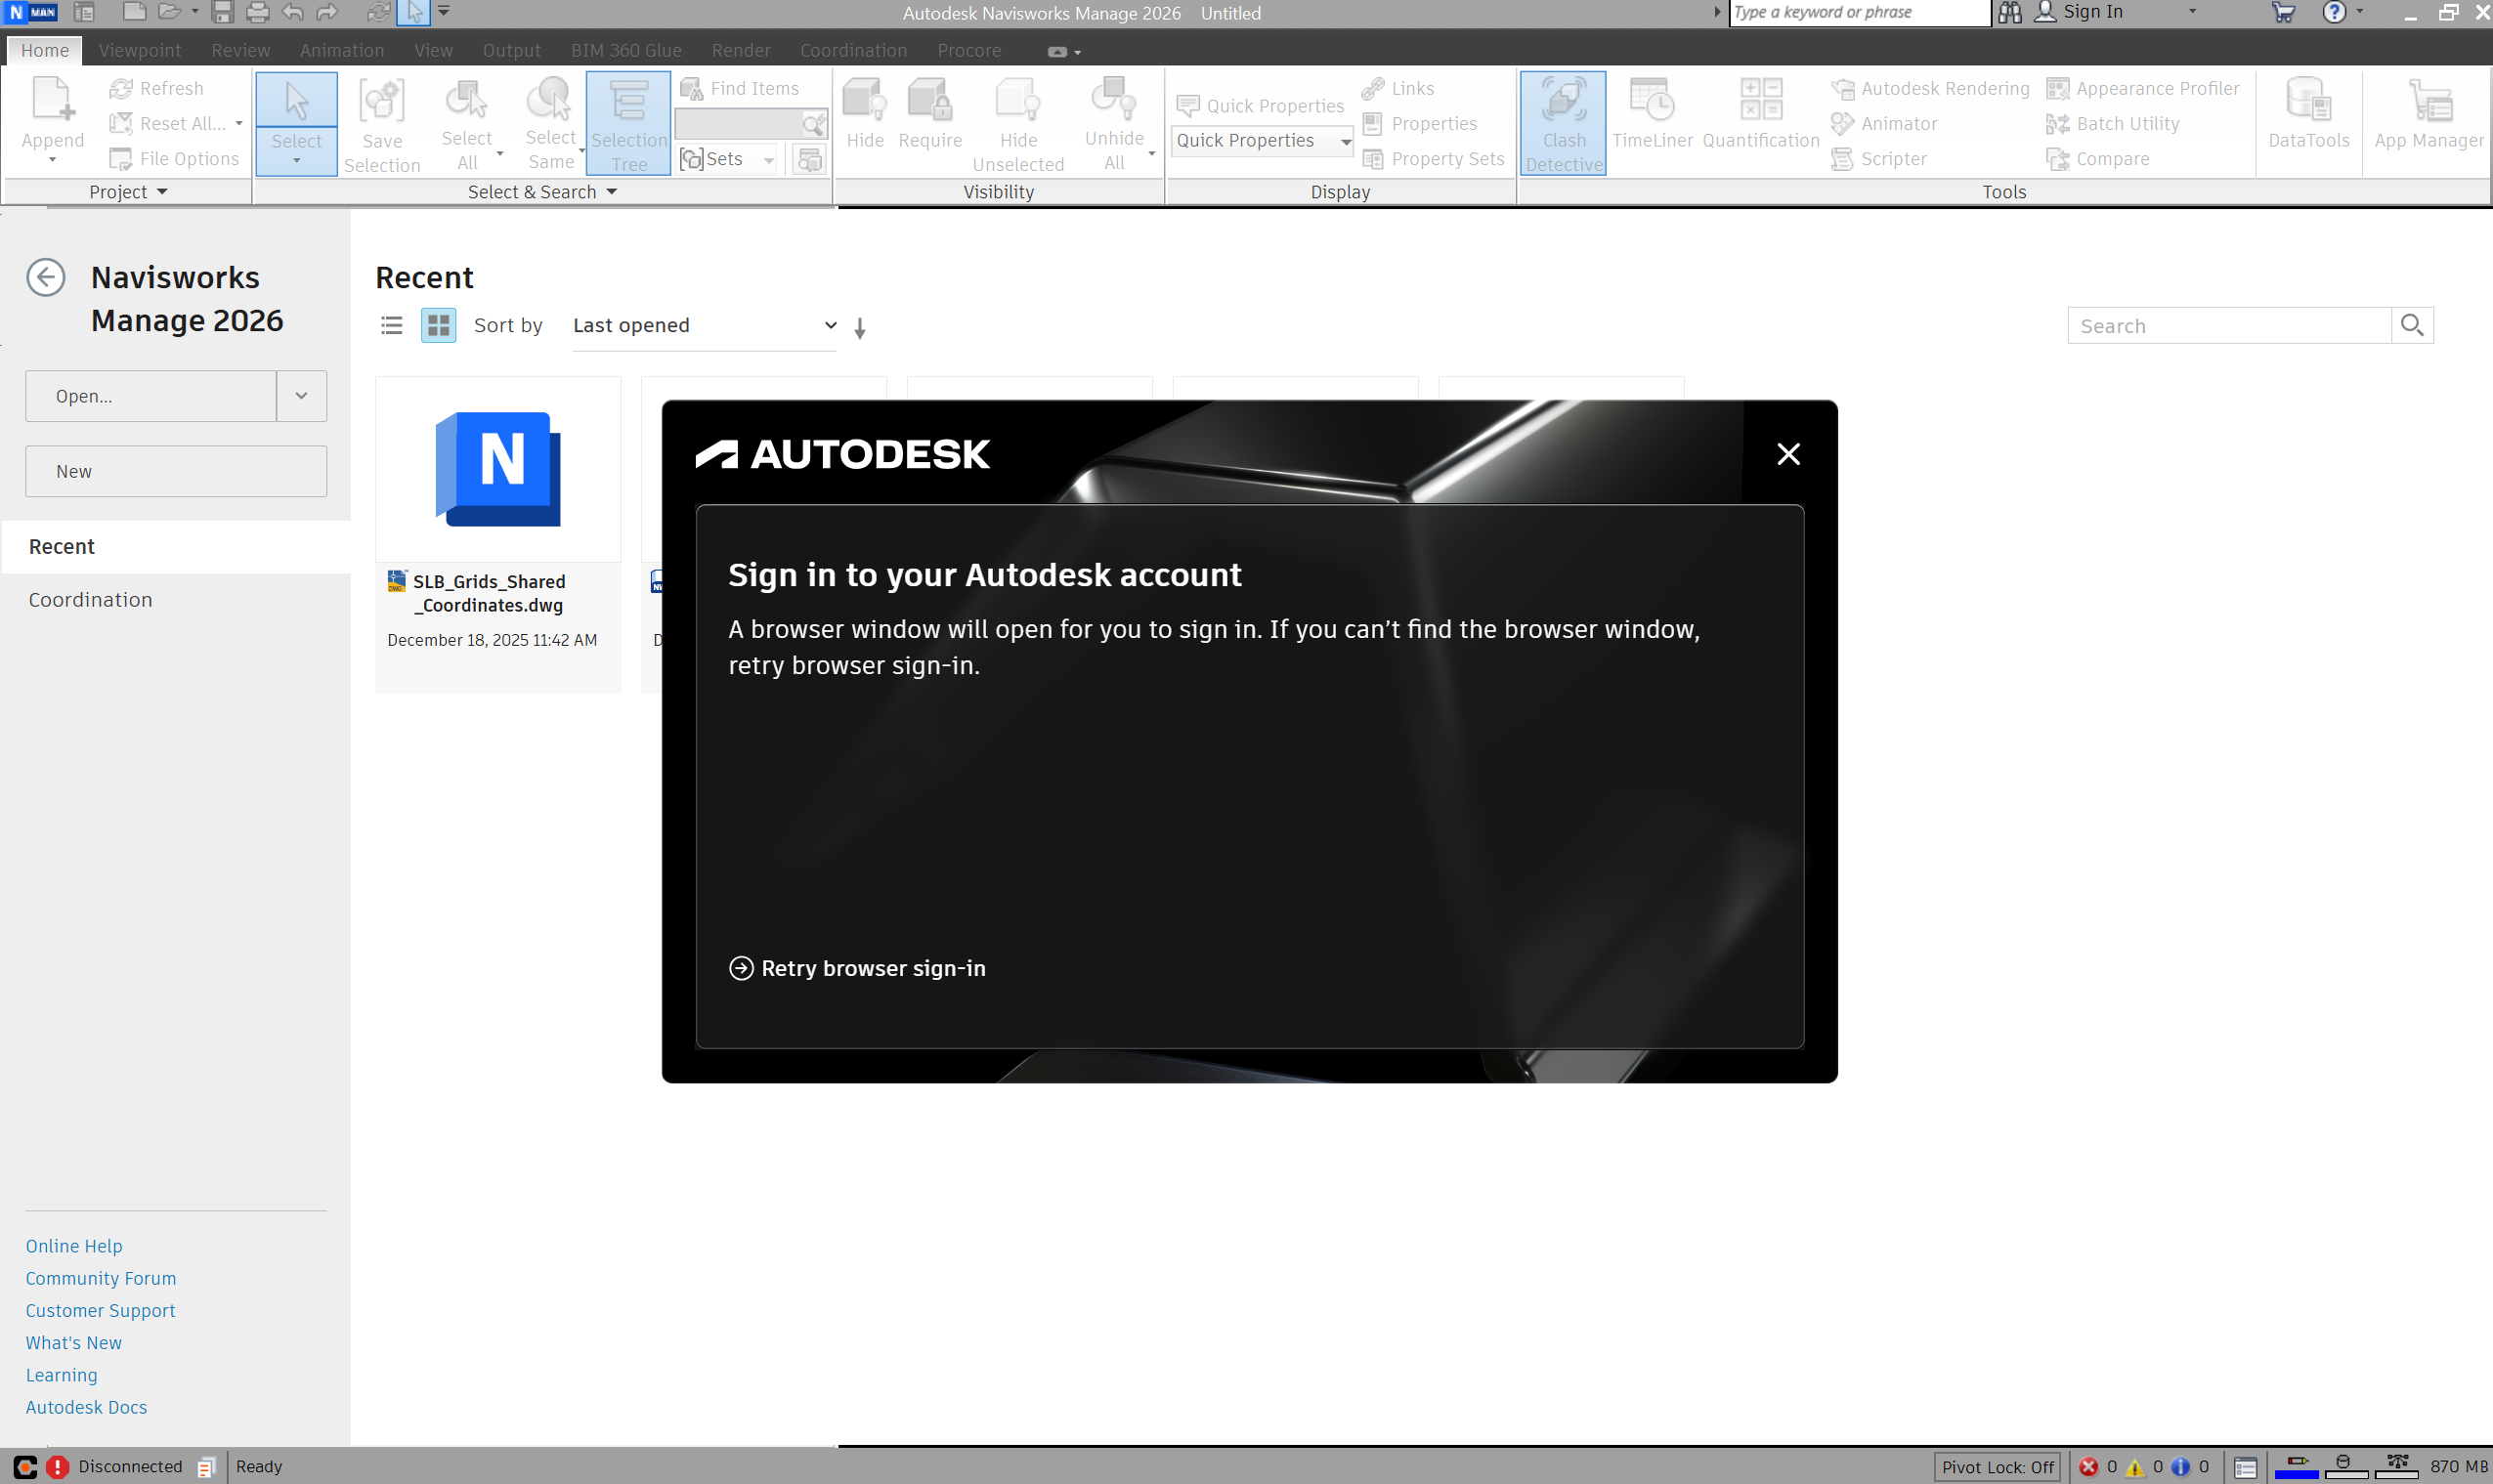Switch to list view layout
This screenshot has height=1484, width=2493.
pyautogui.click(x=392, y=325)
